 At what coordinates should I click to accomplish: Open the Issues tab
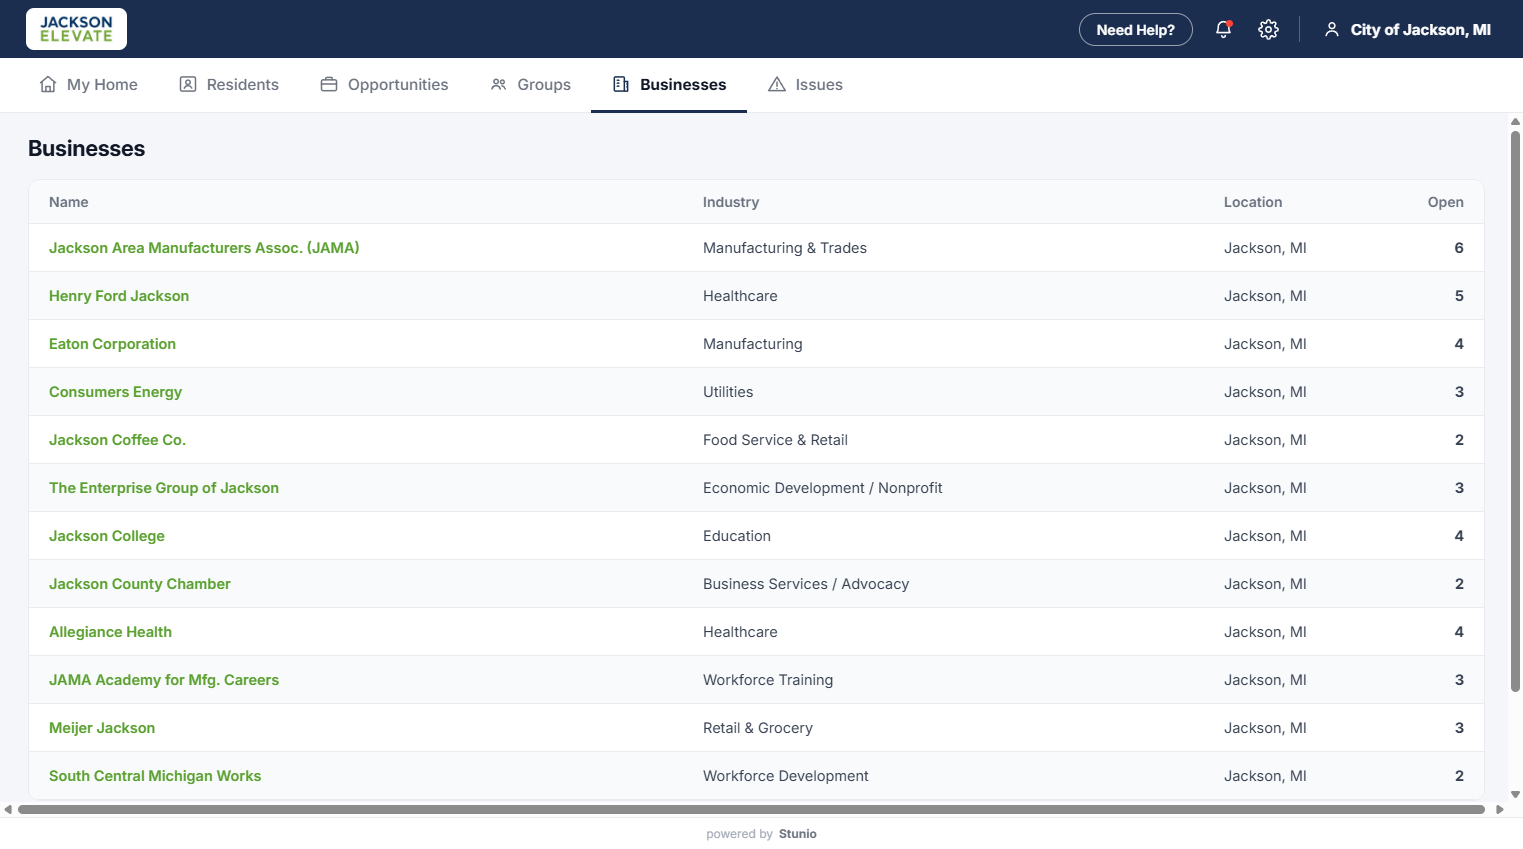(805, 85)
